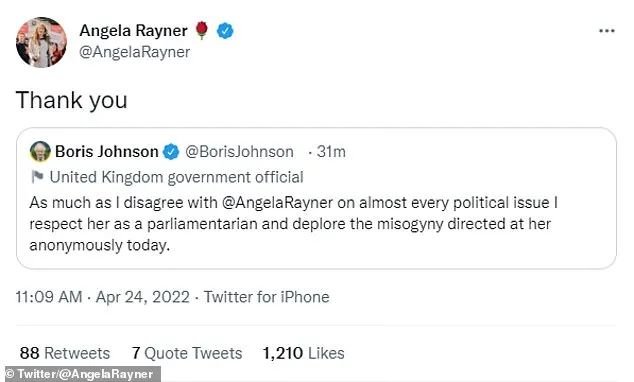This screenshot has width=634, height=382.
Task: Click the Angela Rayner display name
Action: (133, 31)
